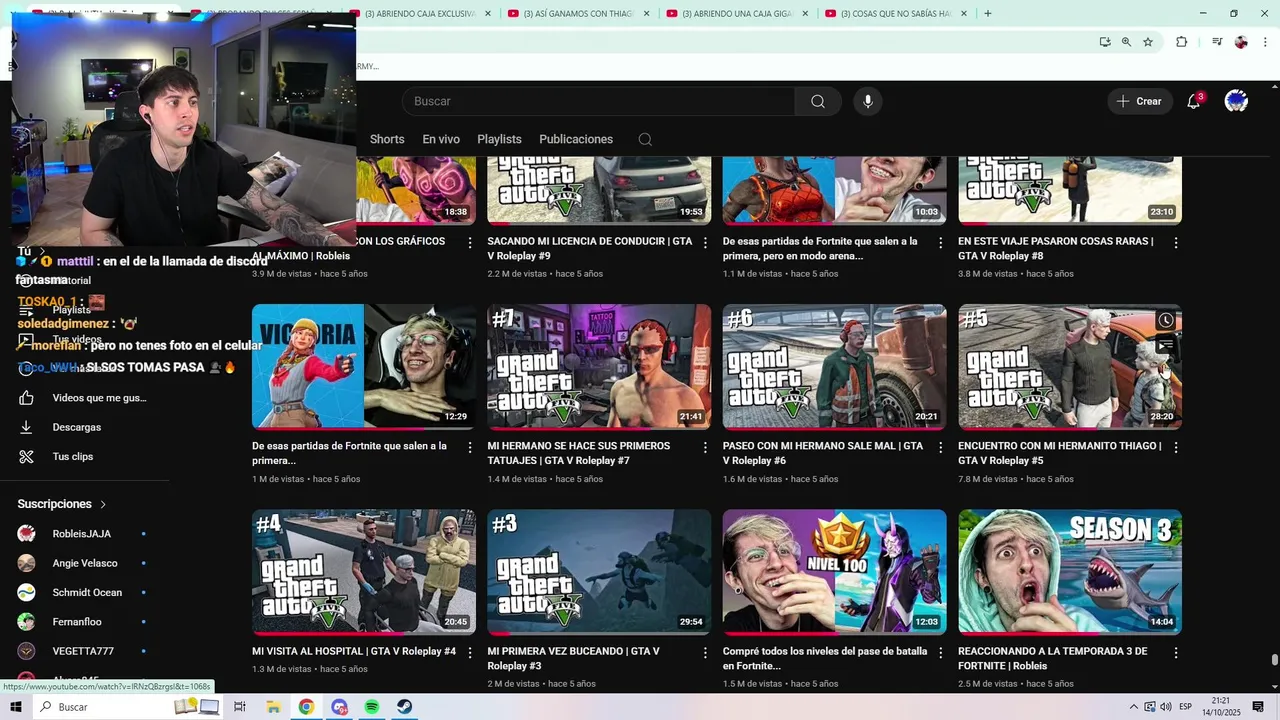
Task: Click the YouTube Buscar search field
Action: click(x=598, y=101)
